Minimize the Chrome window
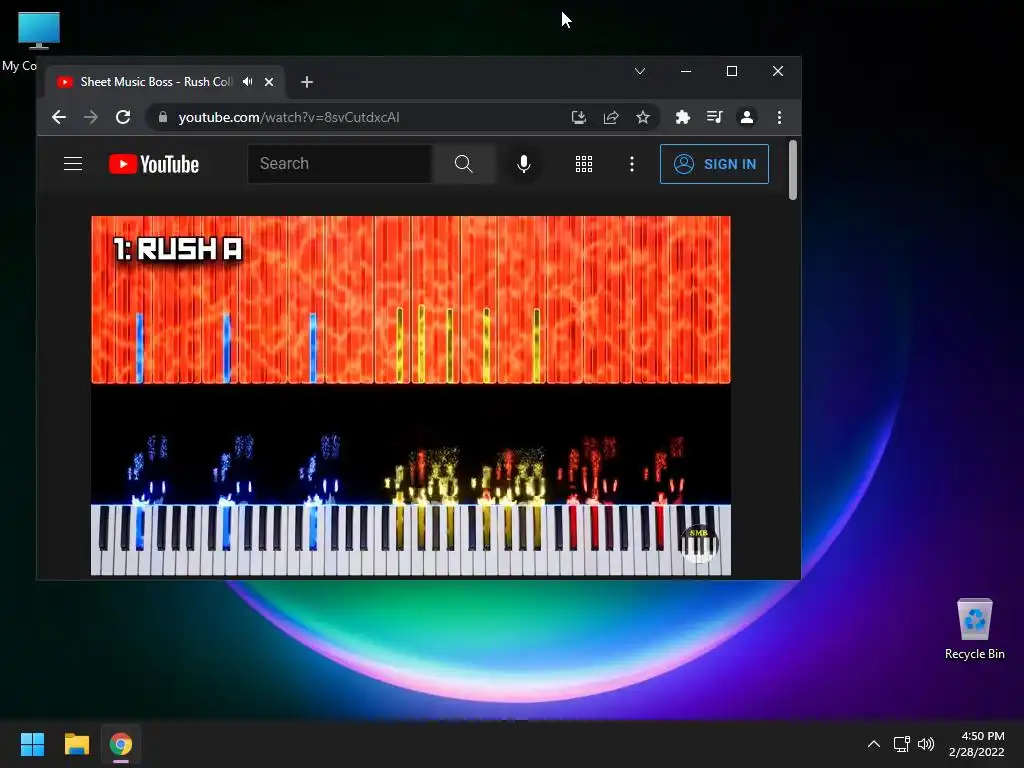1024x768 pixels. (x=686, y=71)
